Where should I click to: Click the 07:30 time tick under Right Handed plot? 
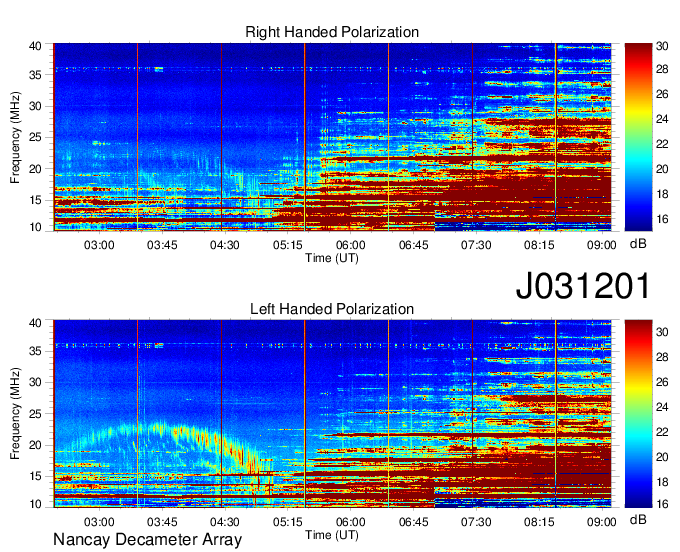(476, 245)
